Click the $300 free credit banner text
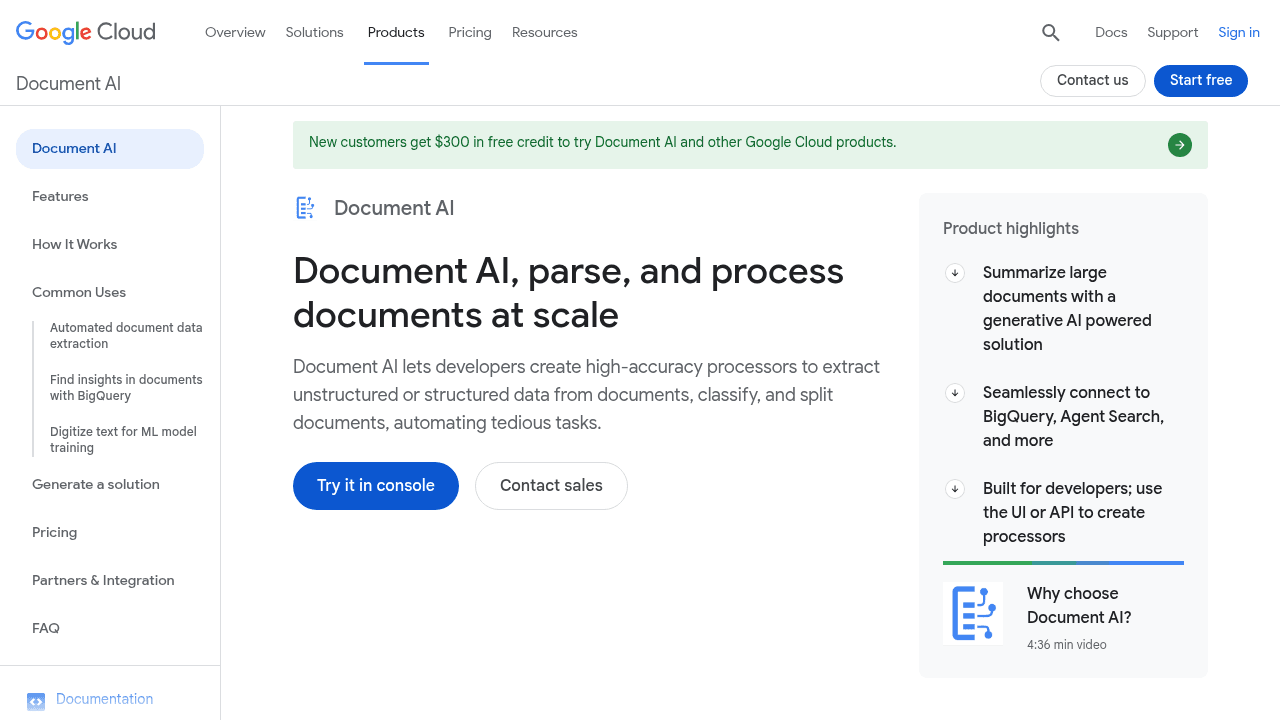 602,142
